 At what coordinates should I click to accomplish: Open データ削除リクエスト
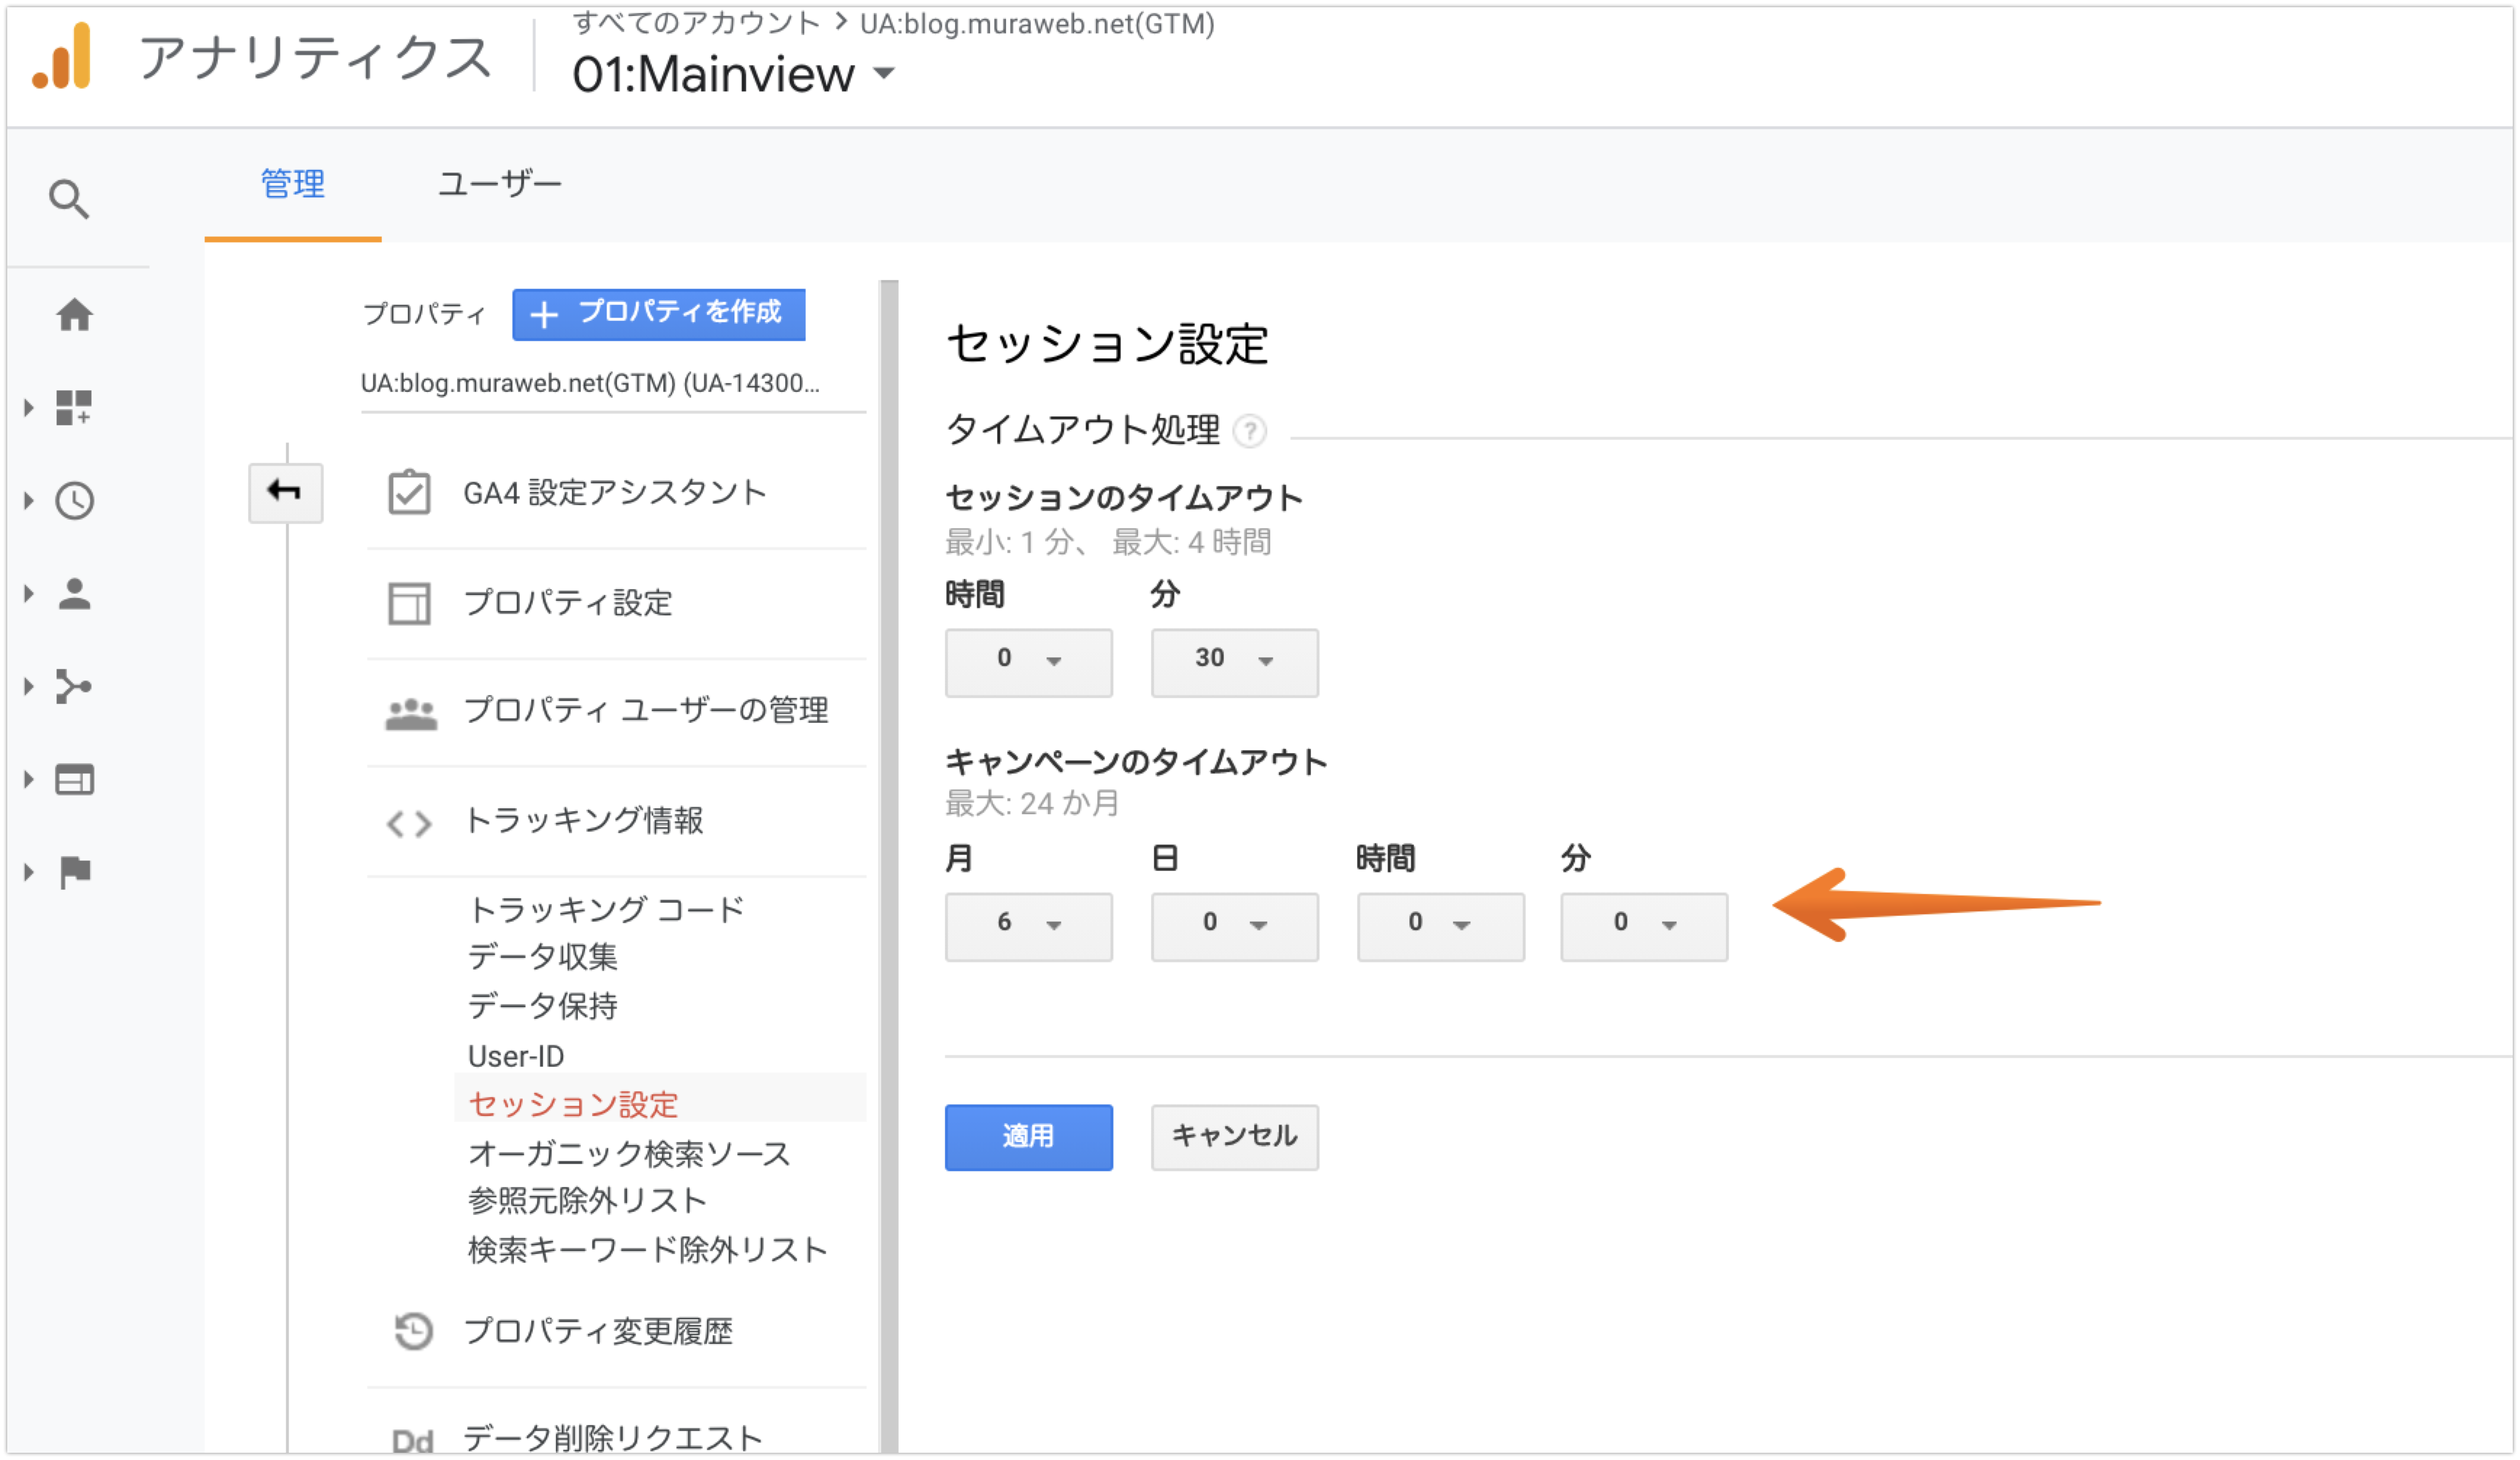pos(612,1438)
